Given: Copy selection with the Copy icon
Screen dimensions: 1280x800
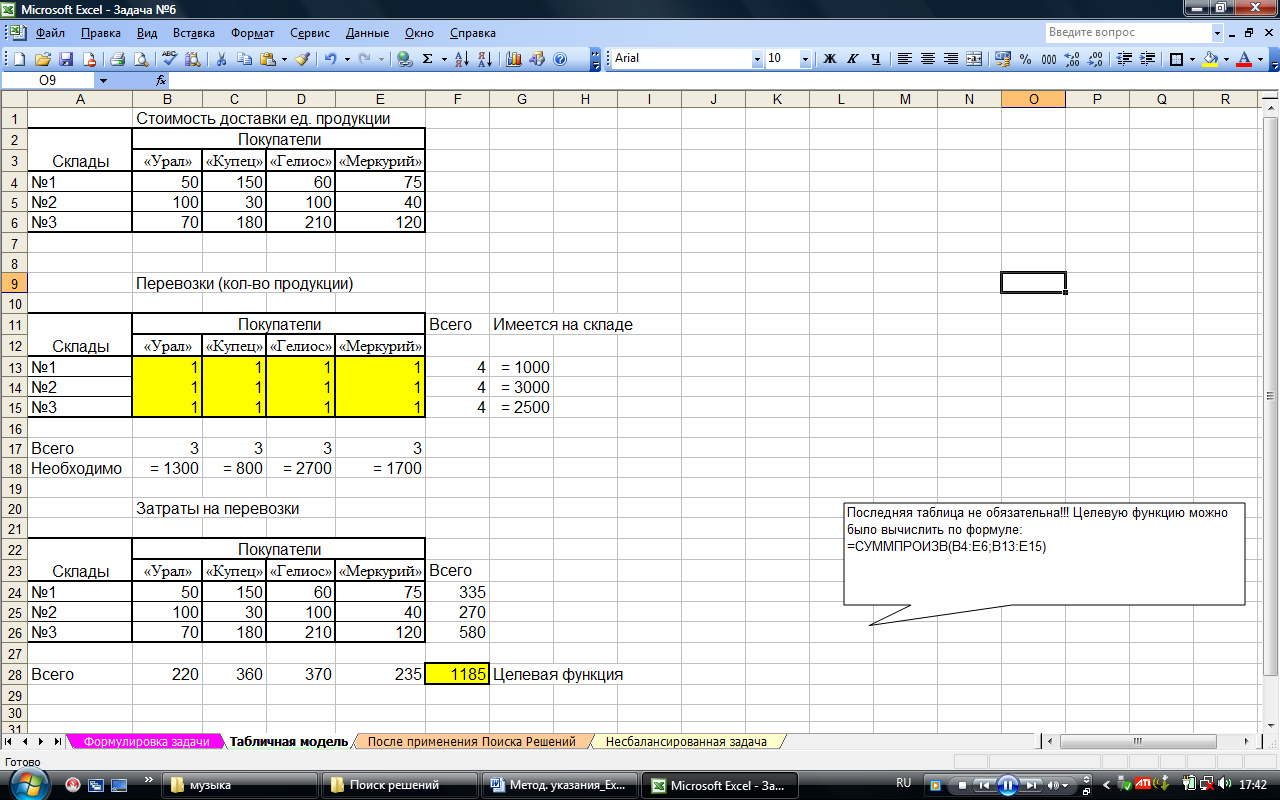Looking at the screenshot, I should coord(244,59).
